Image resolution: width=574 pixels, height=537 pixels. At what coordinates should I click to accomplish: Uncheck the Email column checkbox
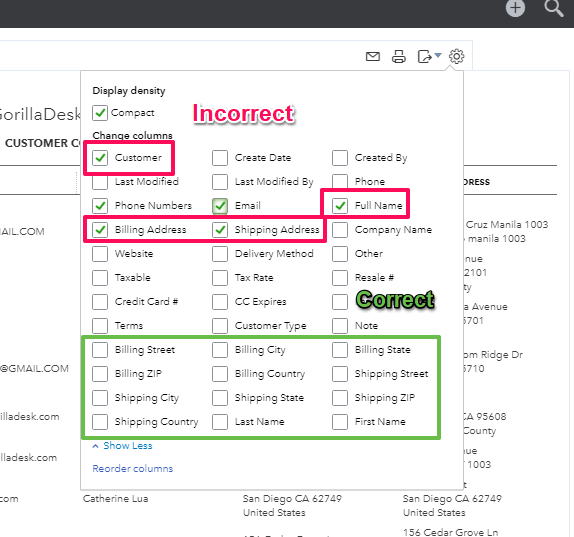[220, 206]
